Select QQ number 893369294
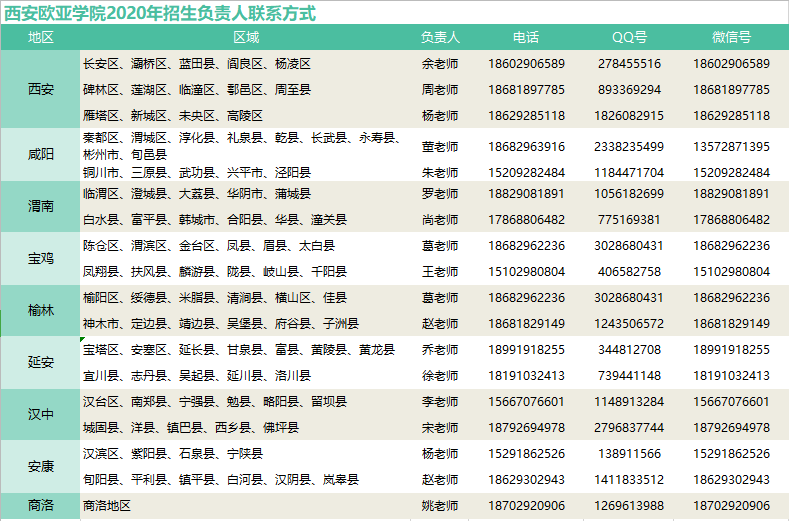Image resolution: width=789 pixels, height=521 pixels. [x=629, y=90]
